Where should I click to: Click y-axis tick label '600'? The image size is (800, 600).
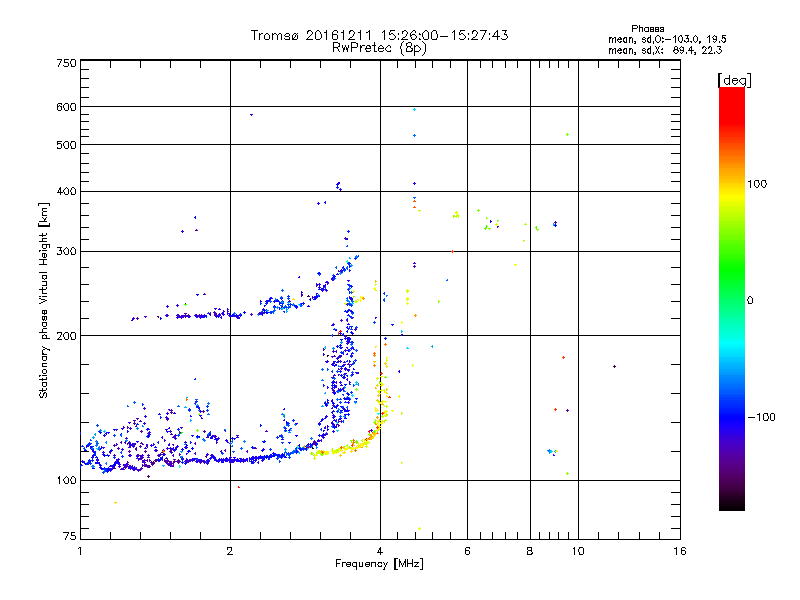pyautogui.click(x=66, y=107)
